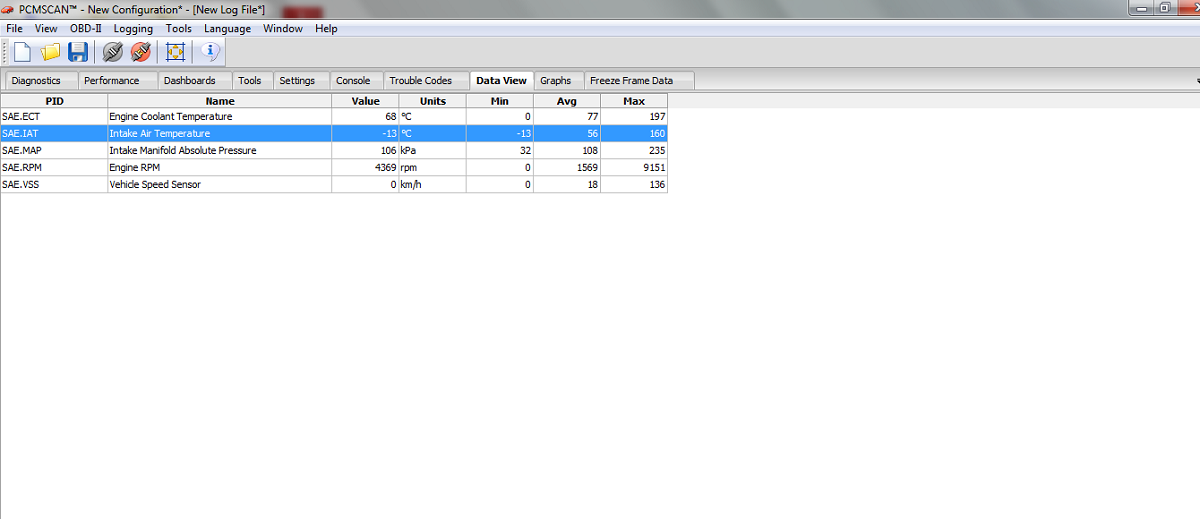Open the OBD-II menu
The height and width of the screenshot is (519, 1200).
(86, 29)
